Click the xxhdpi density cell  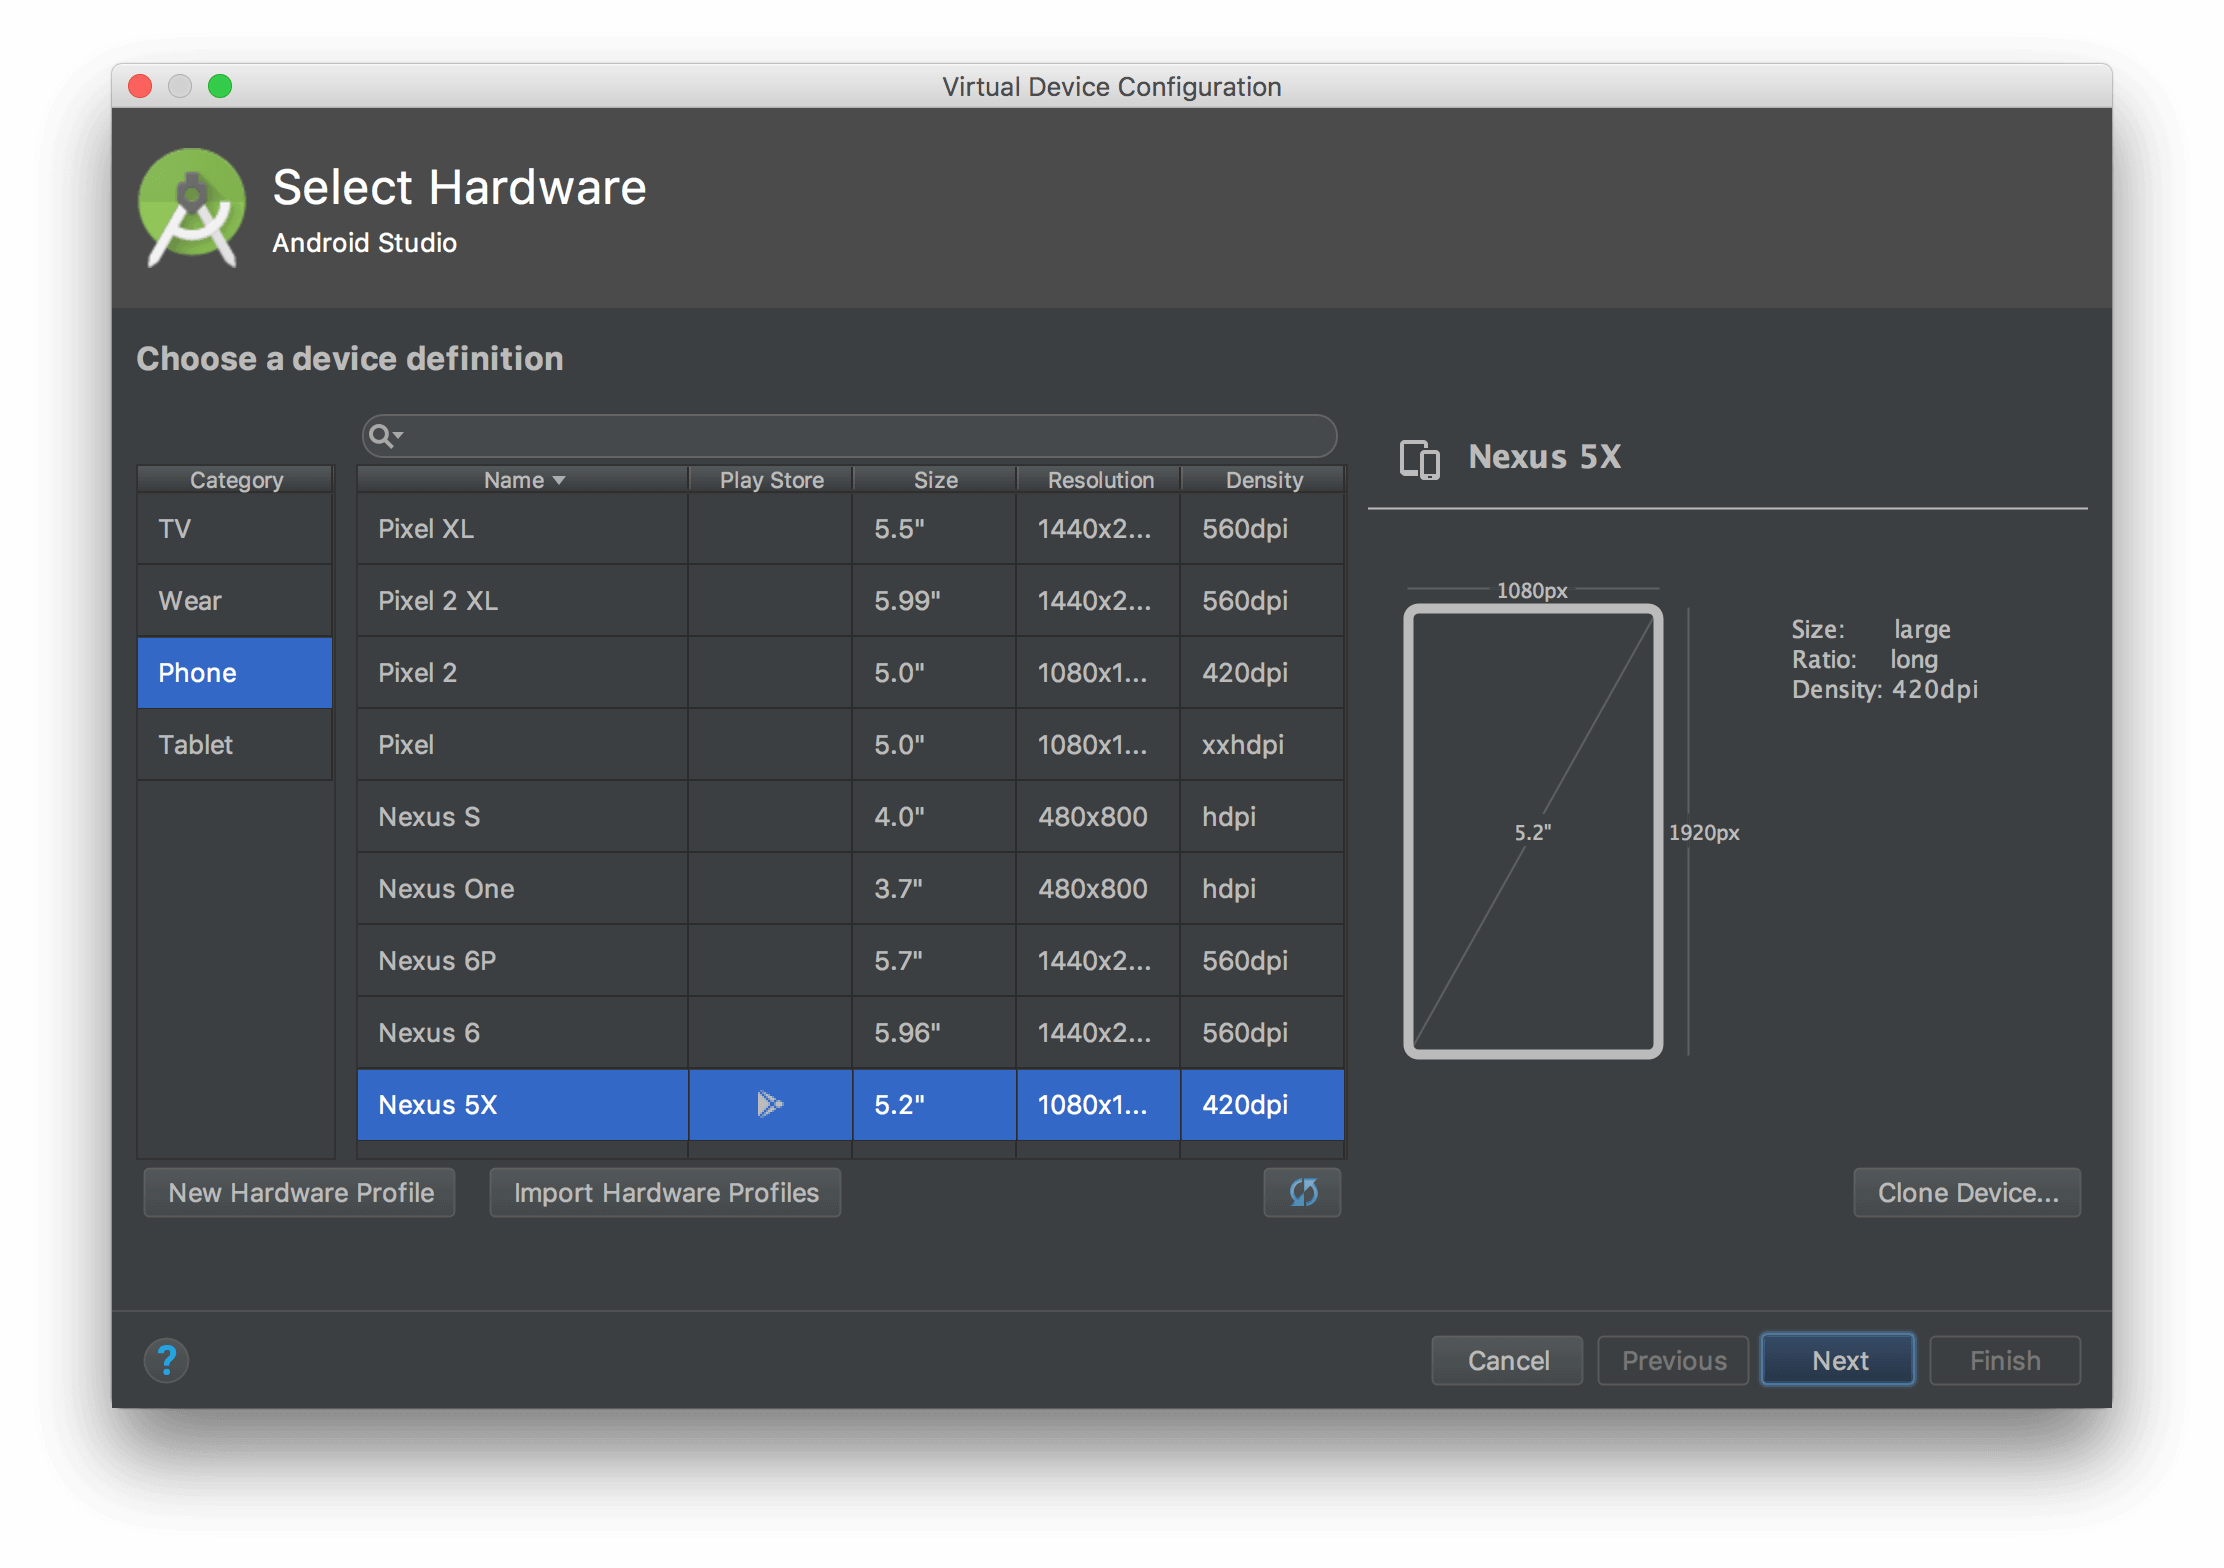click(x=1263, y=745)
